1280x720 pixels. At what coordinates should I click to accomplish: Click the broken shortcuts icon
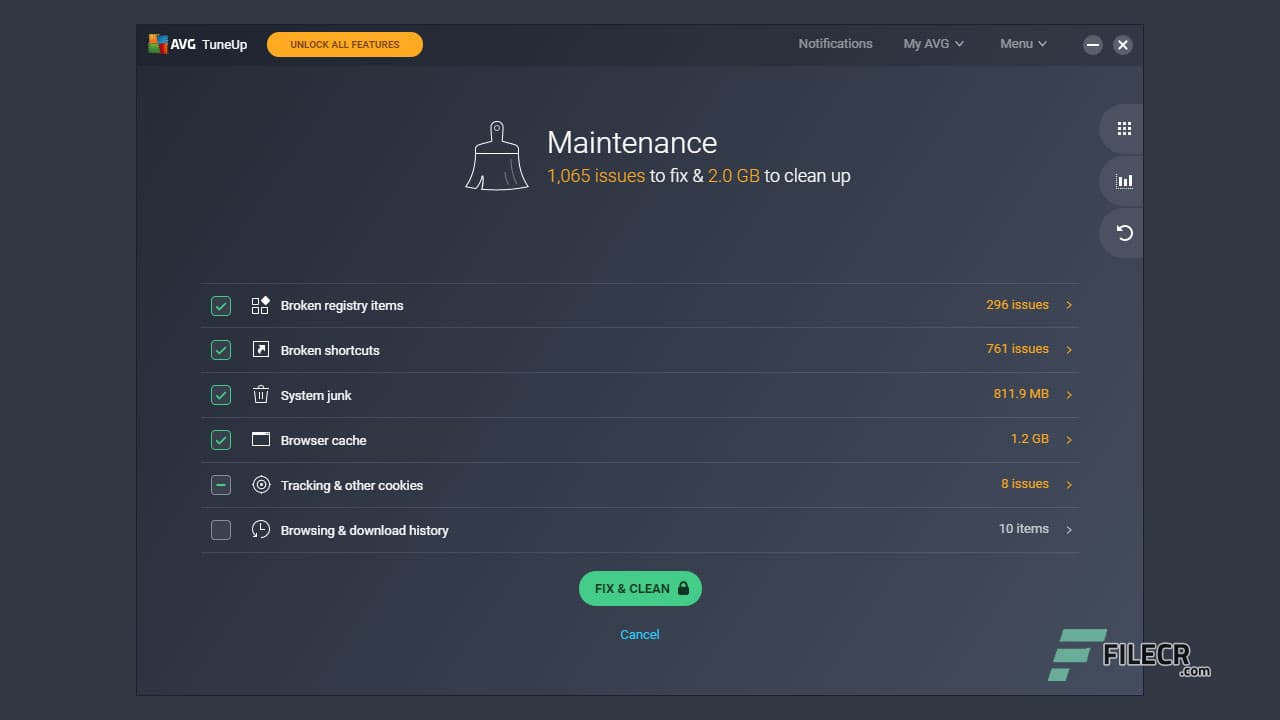[x=260, y=350]
